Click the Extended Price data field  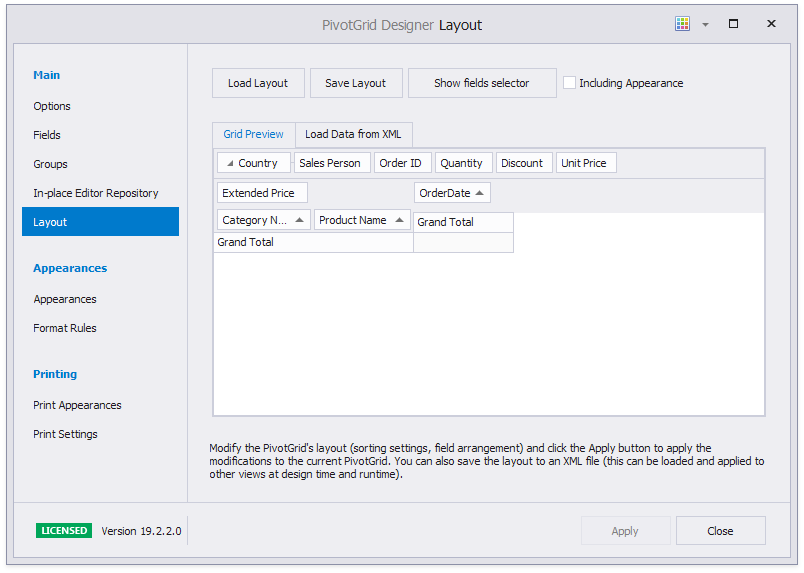click(x=259, y=193)
